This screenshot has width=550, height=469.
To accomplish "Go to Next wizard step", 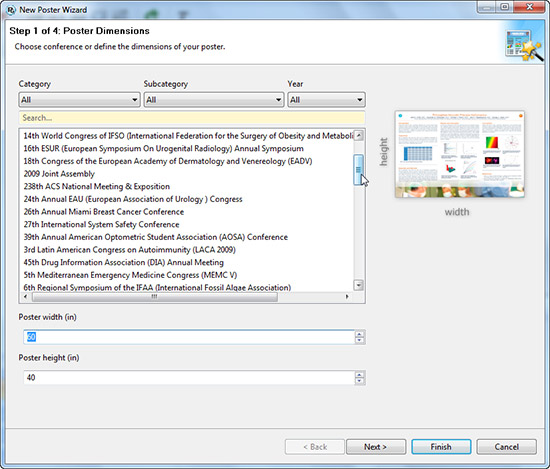I will [x=376, y=447].
